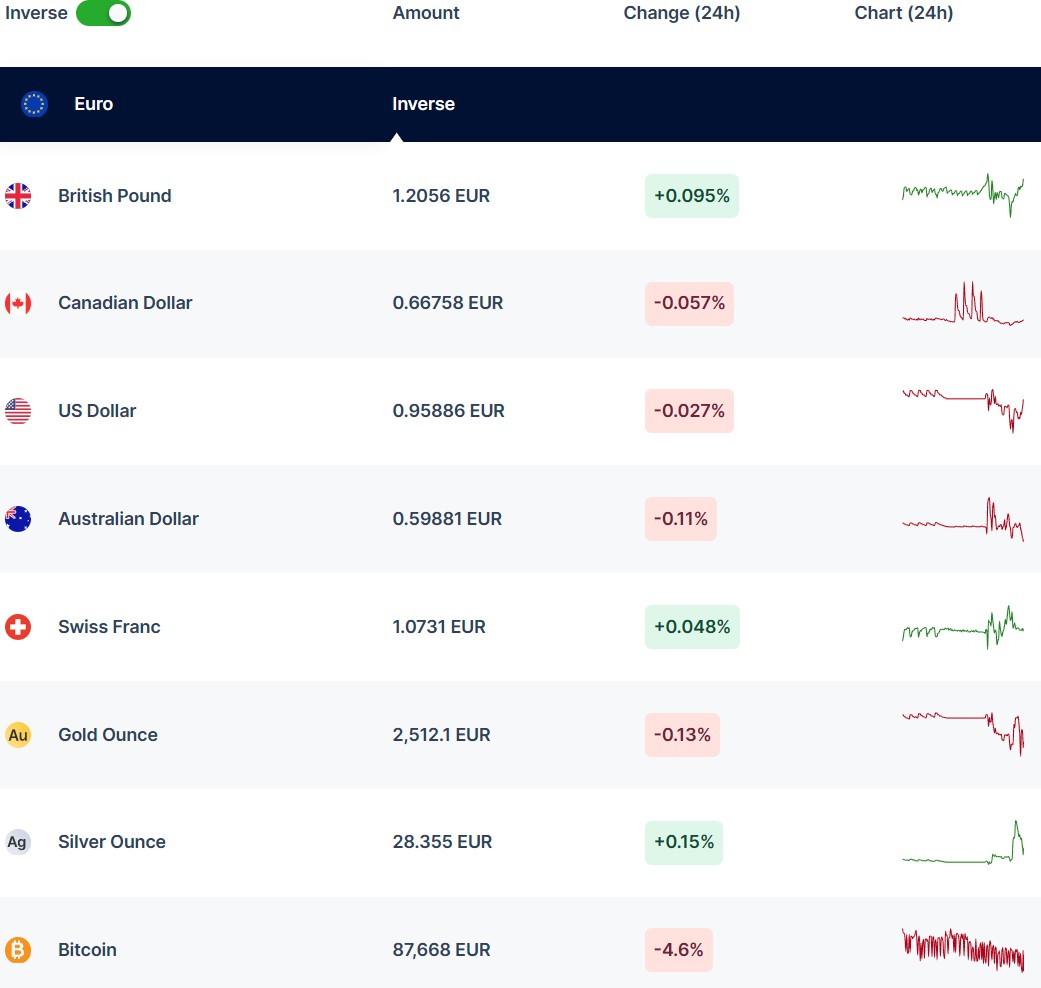
Task: Click the British Pound flag icon
Action: coord(18,196)
